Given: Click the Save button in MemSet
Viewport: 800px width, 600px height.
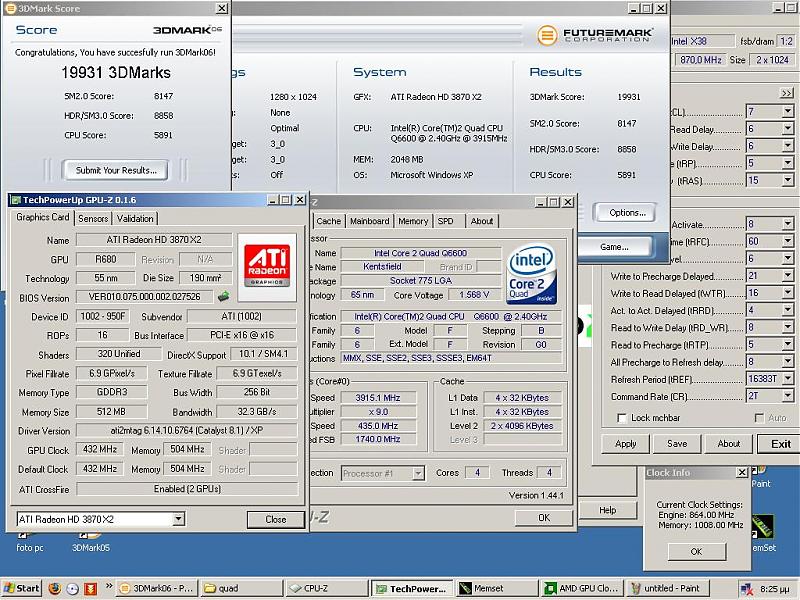Looking at the screenshot, I should click(677, 444).
